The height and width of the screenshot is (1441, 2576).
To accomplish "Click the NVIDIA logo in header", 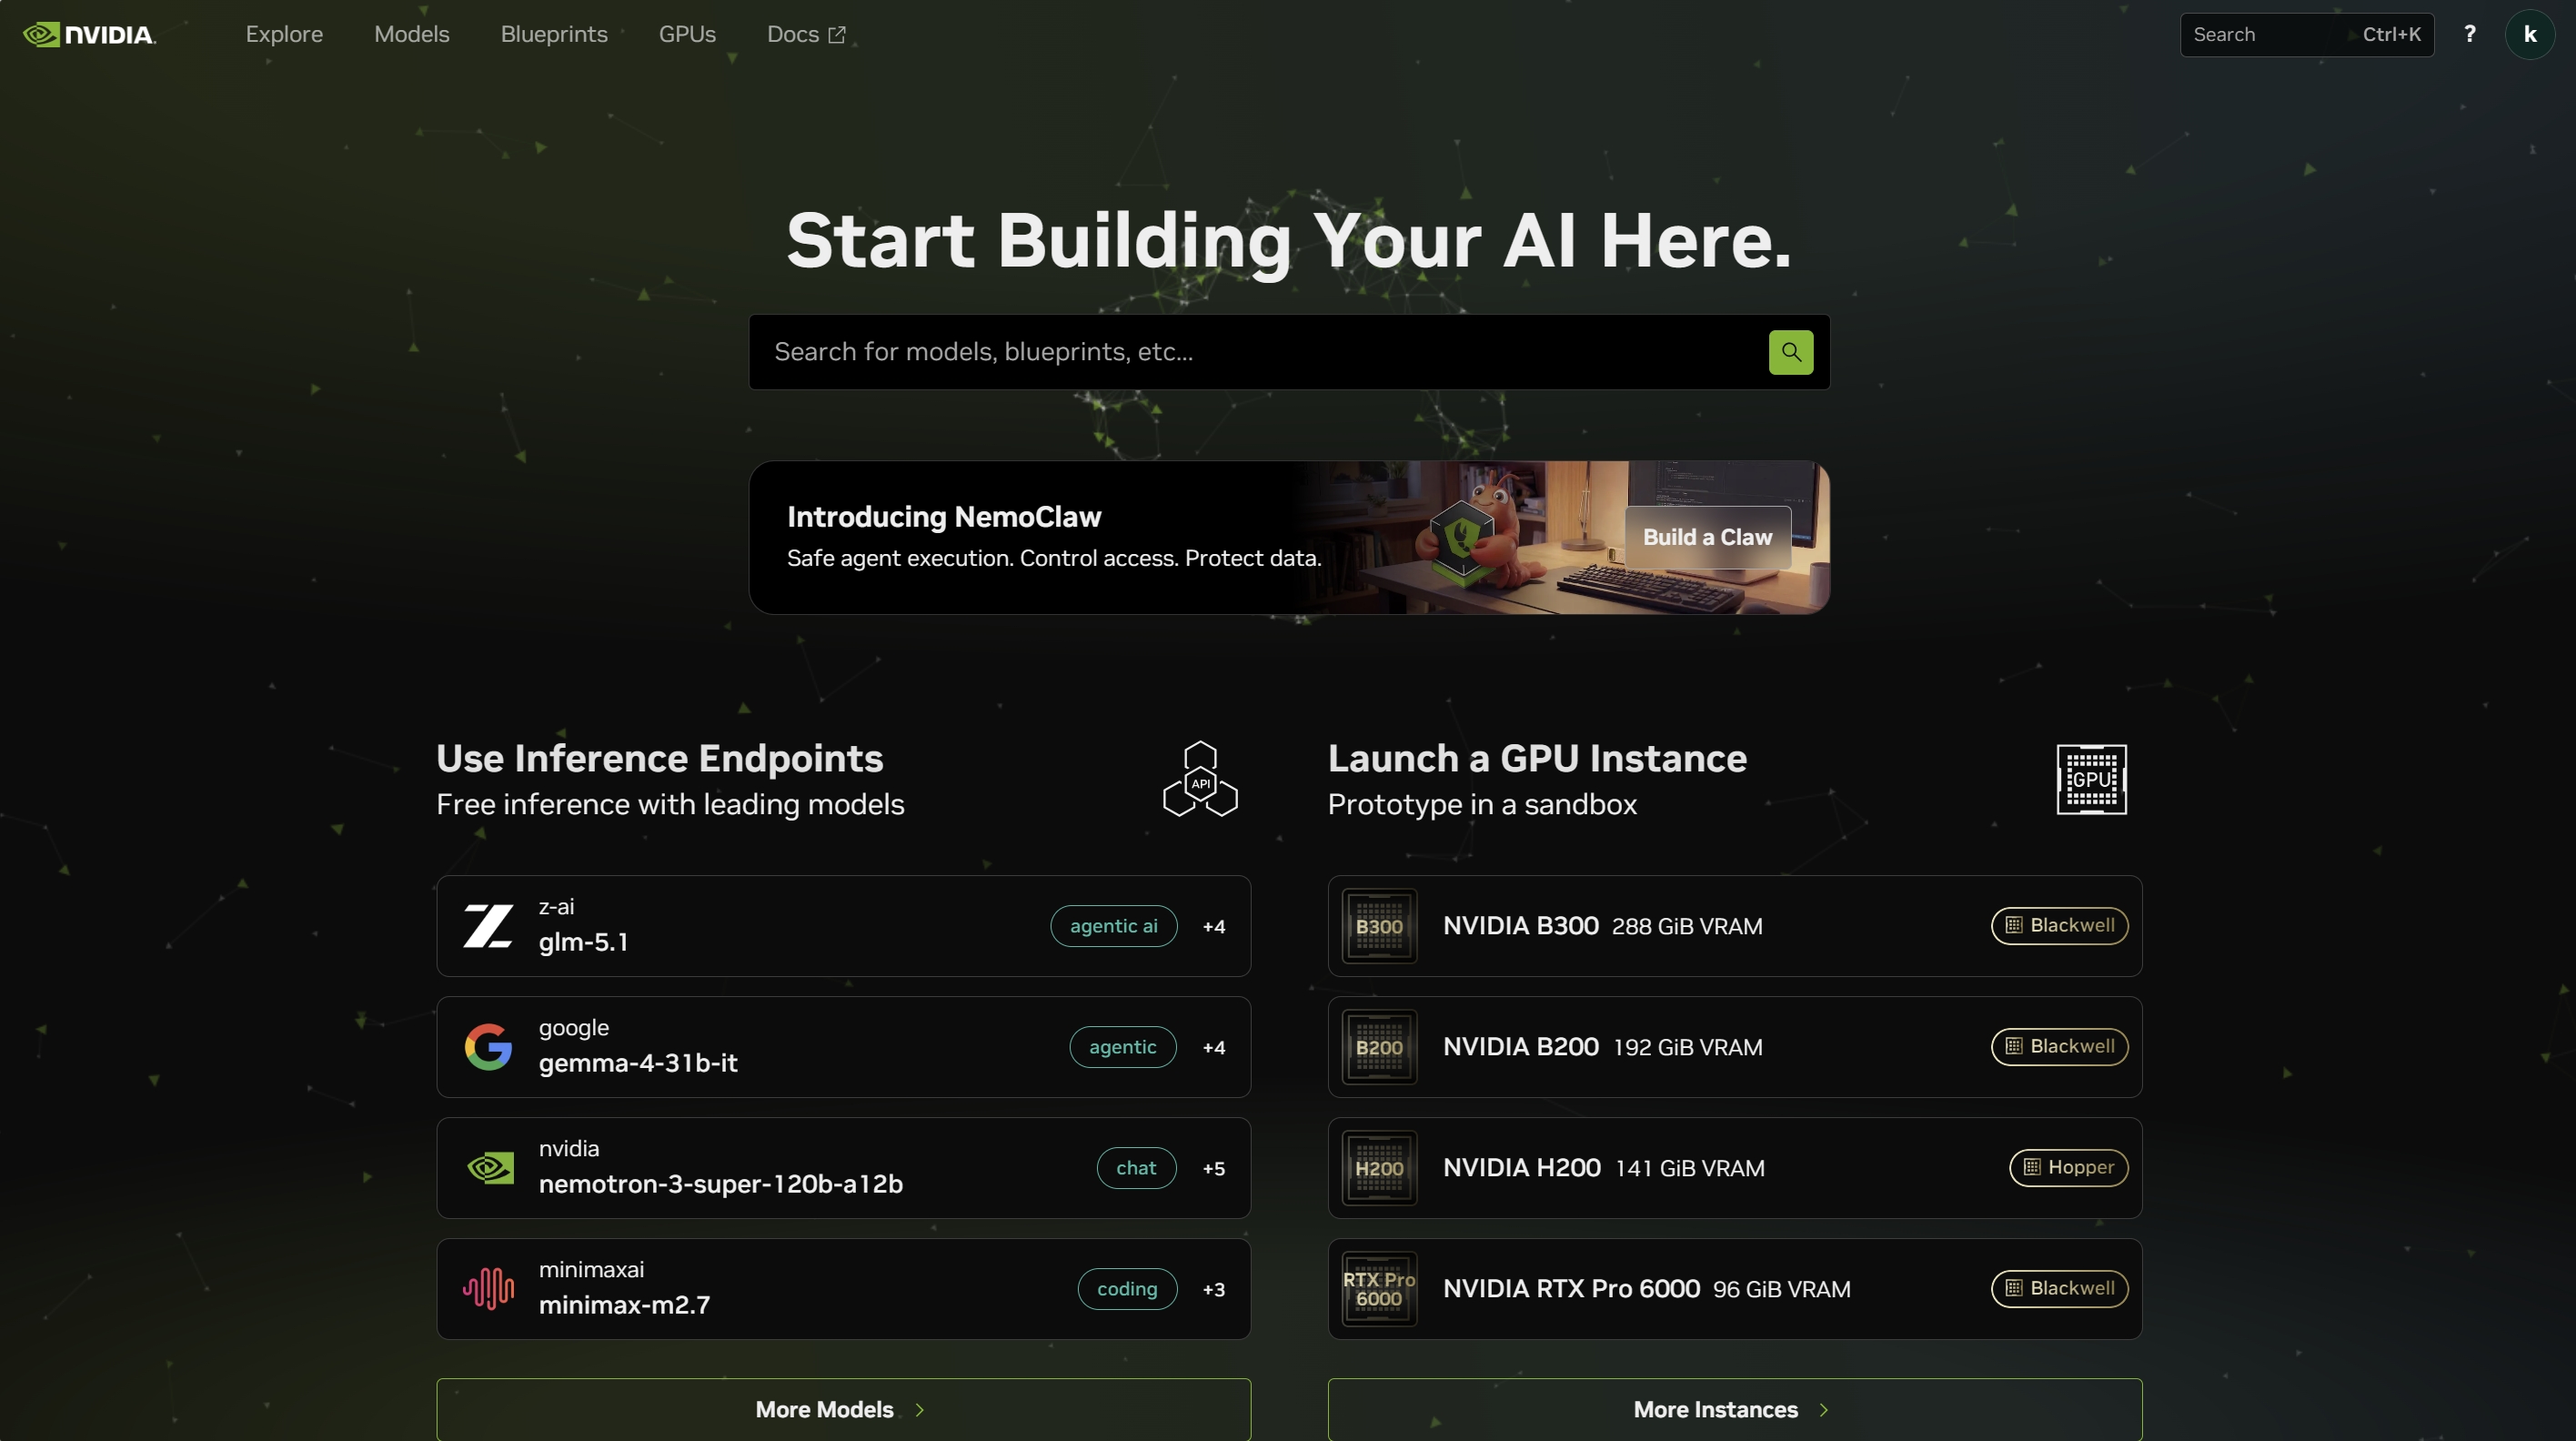I will click(89, 35).
